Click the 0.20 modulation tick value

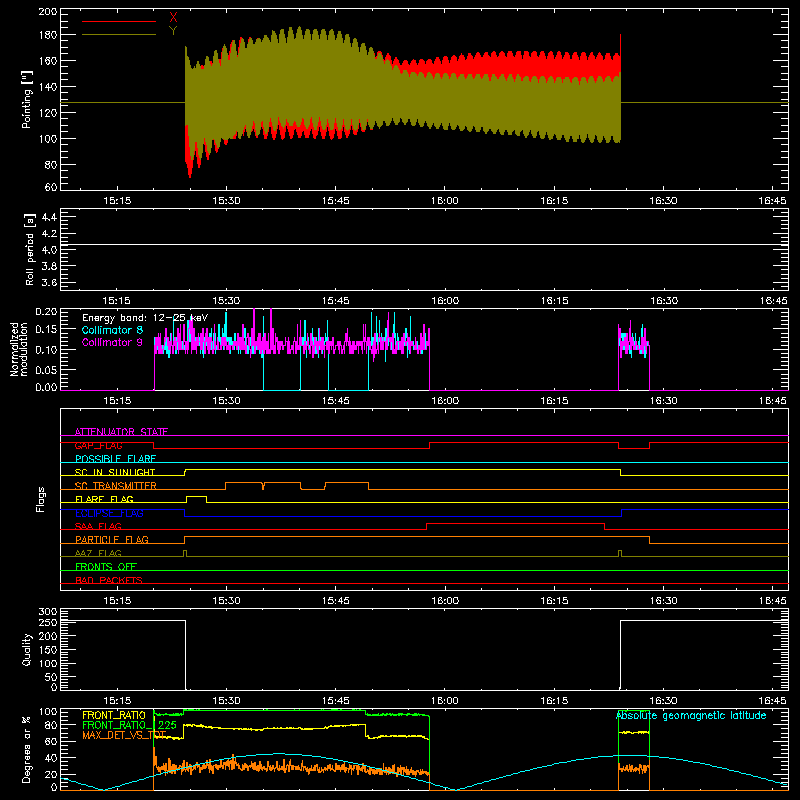click(46, 312)
